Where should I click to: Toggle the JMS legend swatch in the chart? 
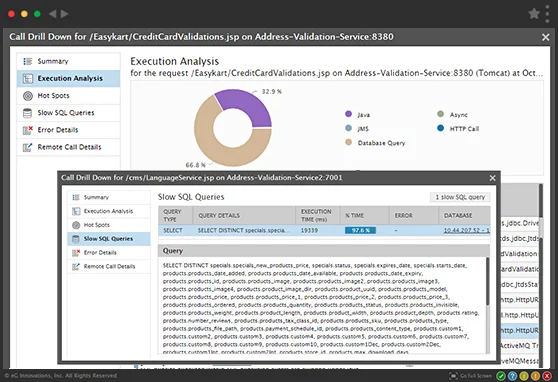pyautogui.click(x=348, y=128)
